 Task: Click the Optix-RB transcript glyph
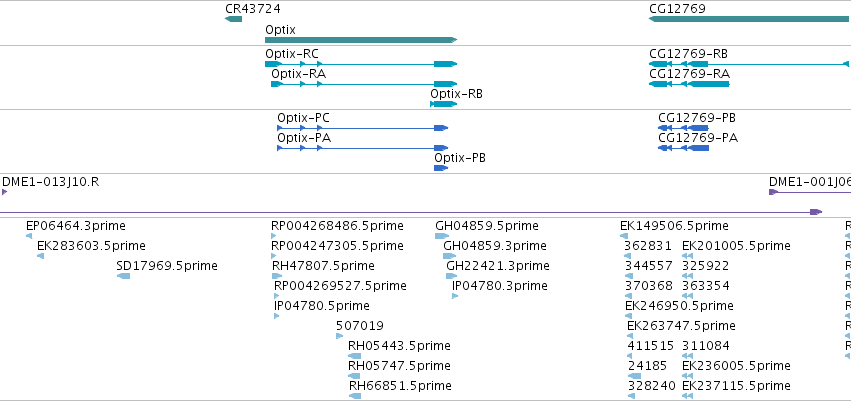pyautogui.click(x=443, y=104)
